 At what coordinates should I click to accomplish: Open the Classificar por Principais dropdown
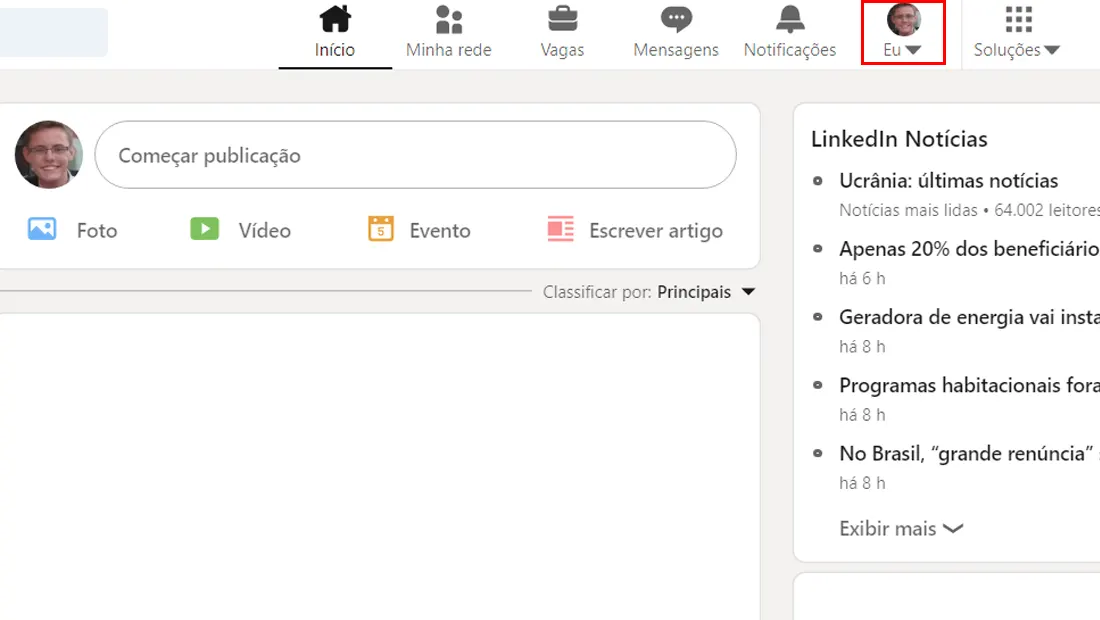(649, 292)
